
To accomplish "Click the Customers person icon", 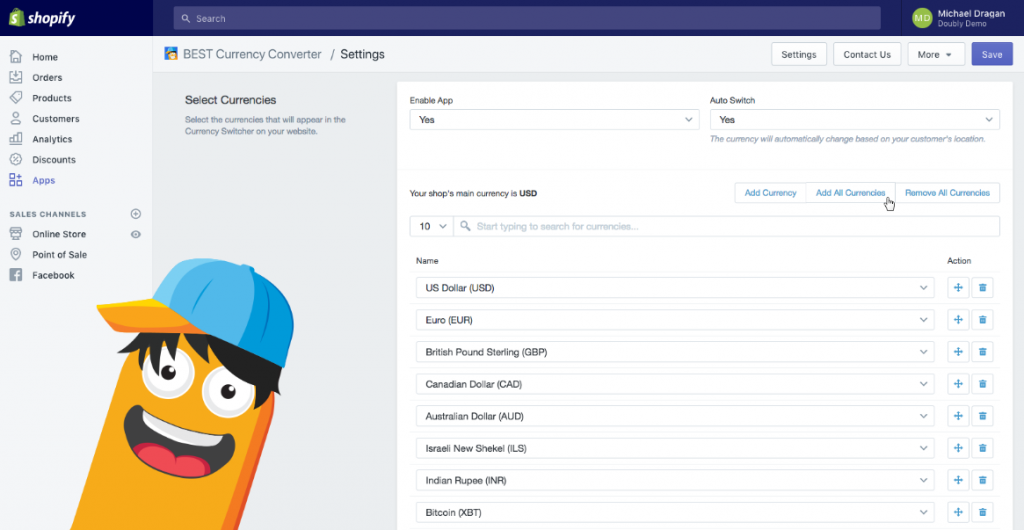I will 16,118.
